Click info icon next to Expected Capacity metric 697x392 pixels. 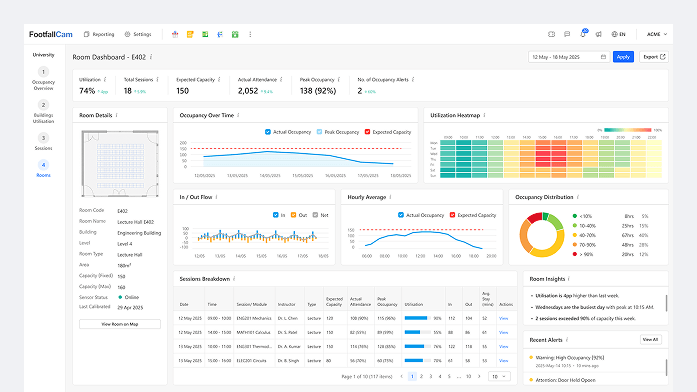pos(219,80)
